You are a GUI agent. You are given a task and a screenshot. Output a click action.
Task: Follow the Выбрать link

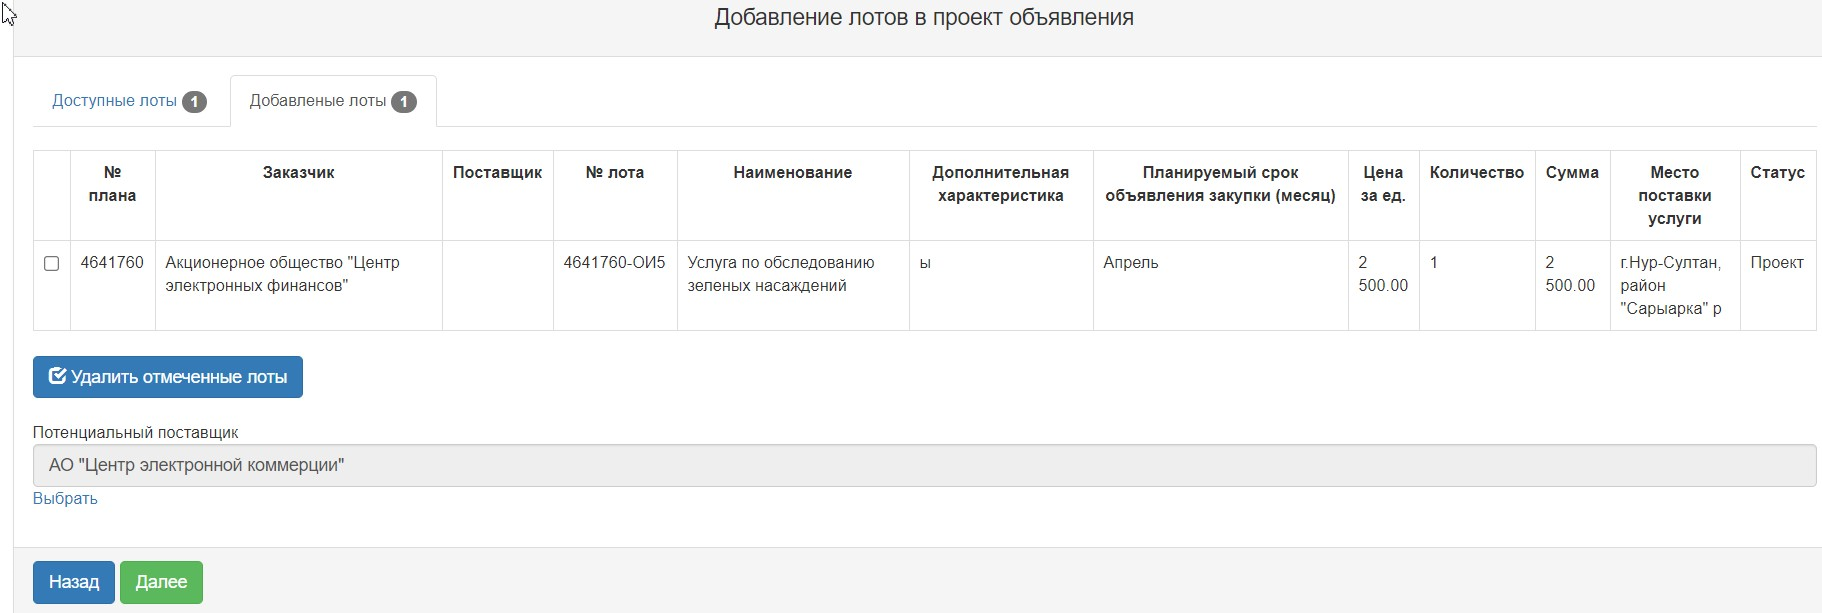click(65, 498)
